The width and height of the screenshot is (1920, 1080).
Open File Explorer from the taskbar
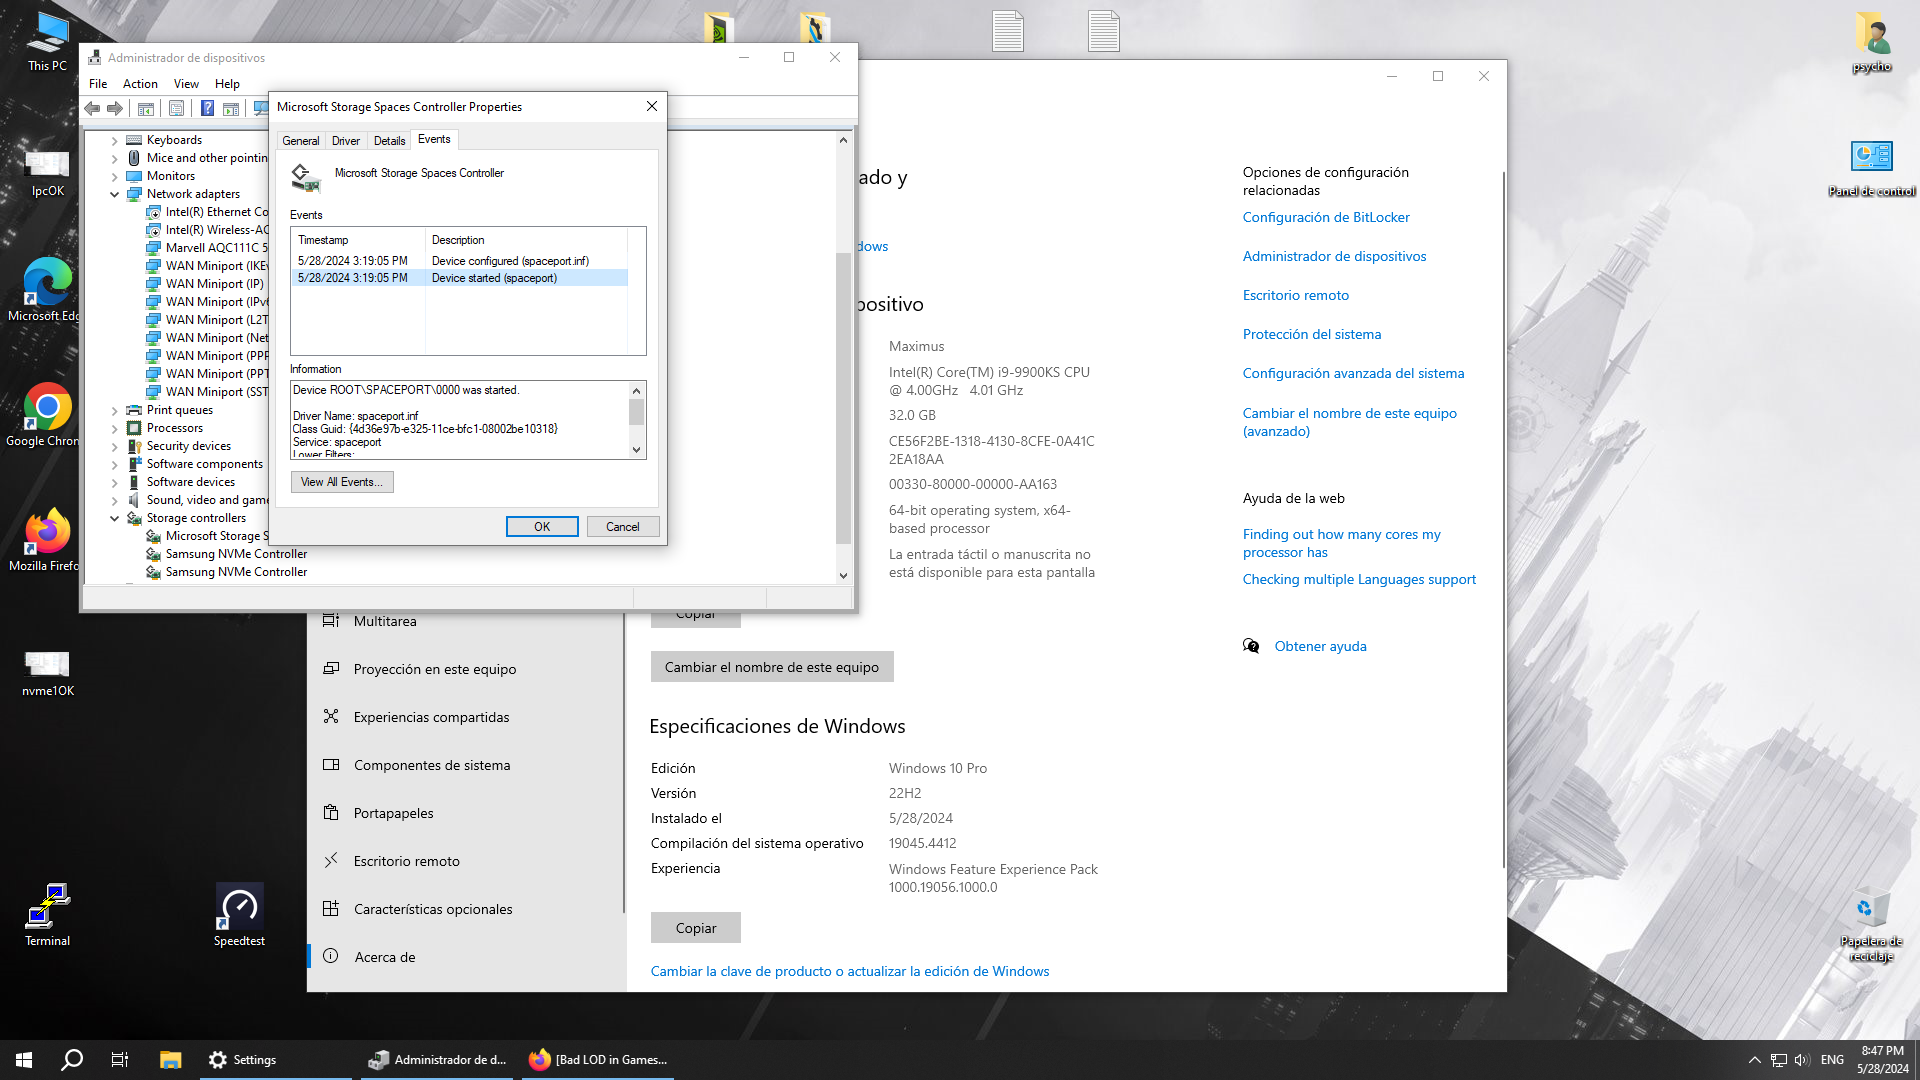click(170, 1060)
